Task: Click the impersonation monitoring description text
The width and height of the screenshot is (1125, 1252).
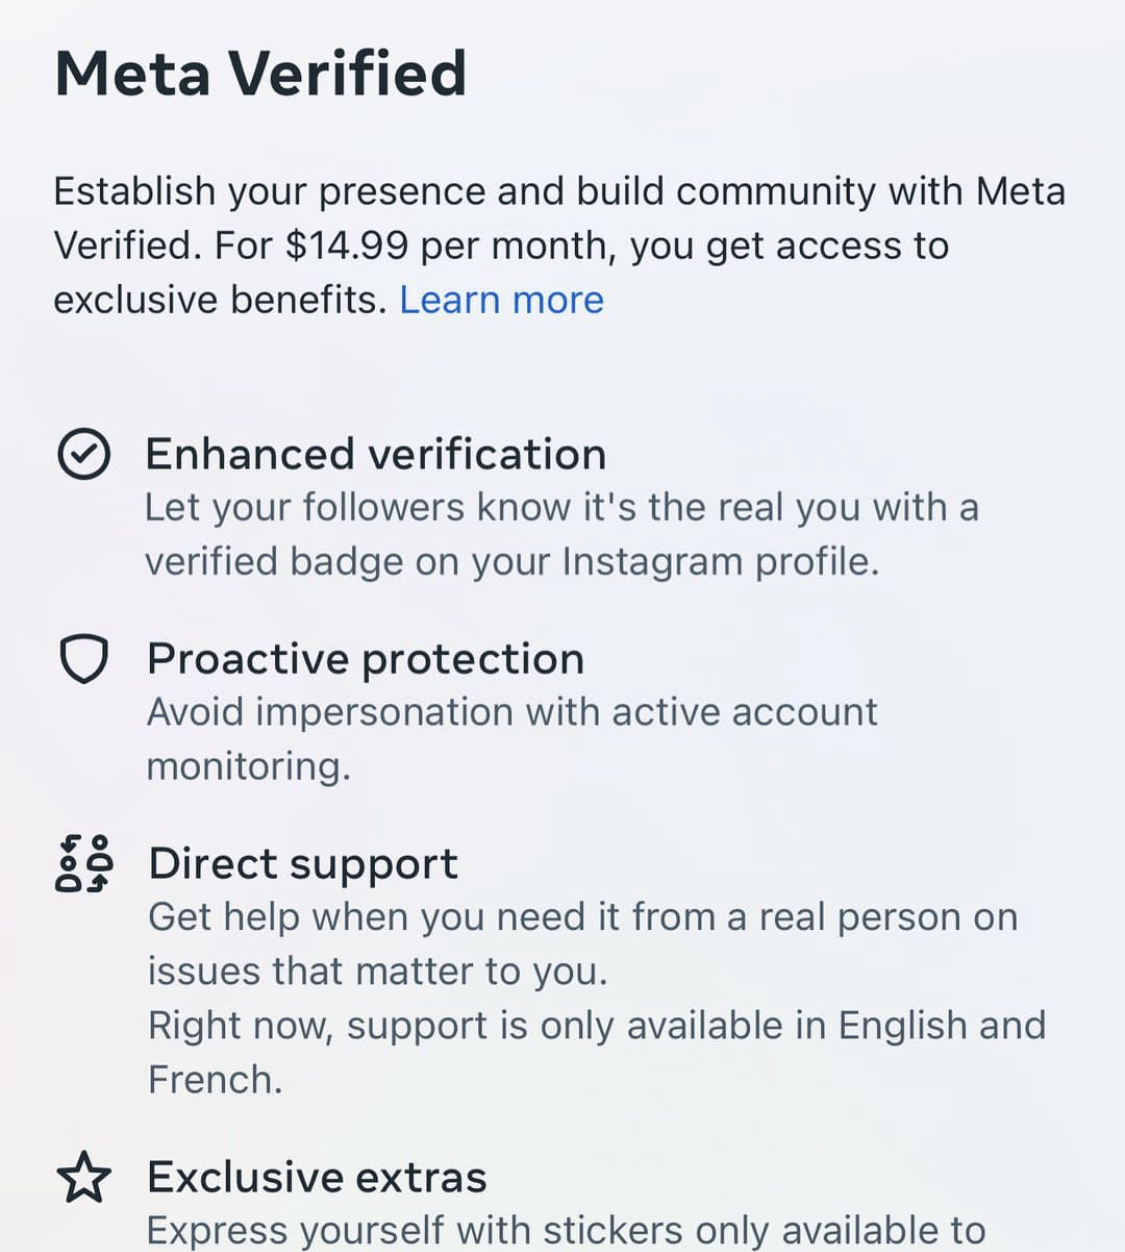Action: click(x=512, y=739)
